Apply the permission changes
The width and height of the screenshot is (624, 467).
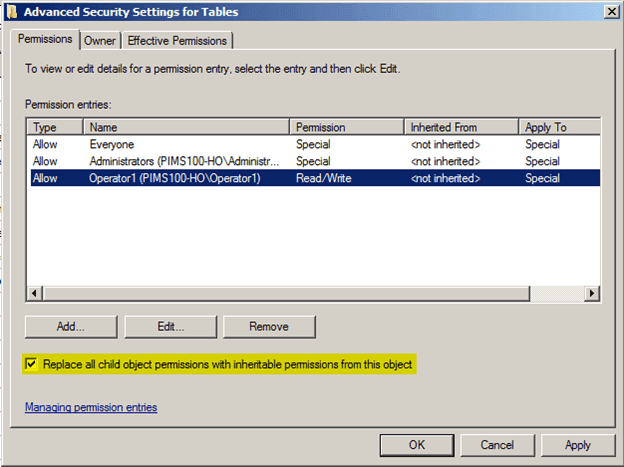click(x=578, y=445)
